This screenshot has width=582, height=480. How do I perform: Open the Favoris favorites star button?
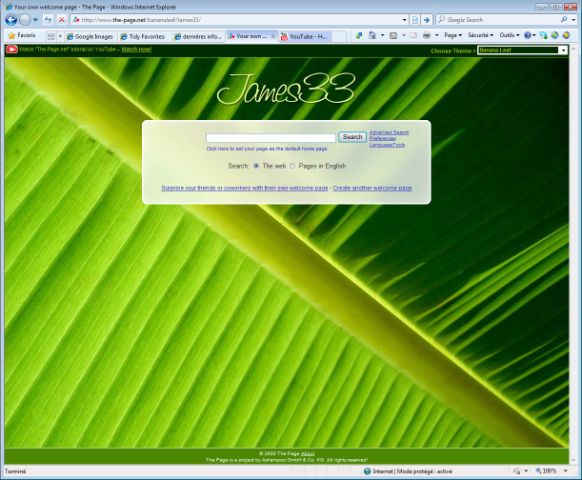click(22, 35)
